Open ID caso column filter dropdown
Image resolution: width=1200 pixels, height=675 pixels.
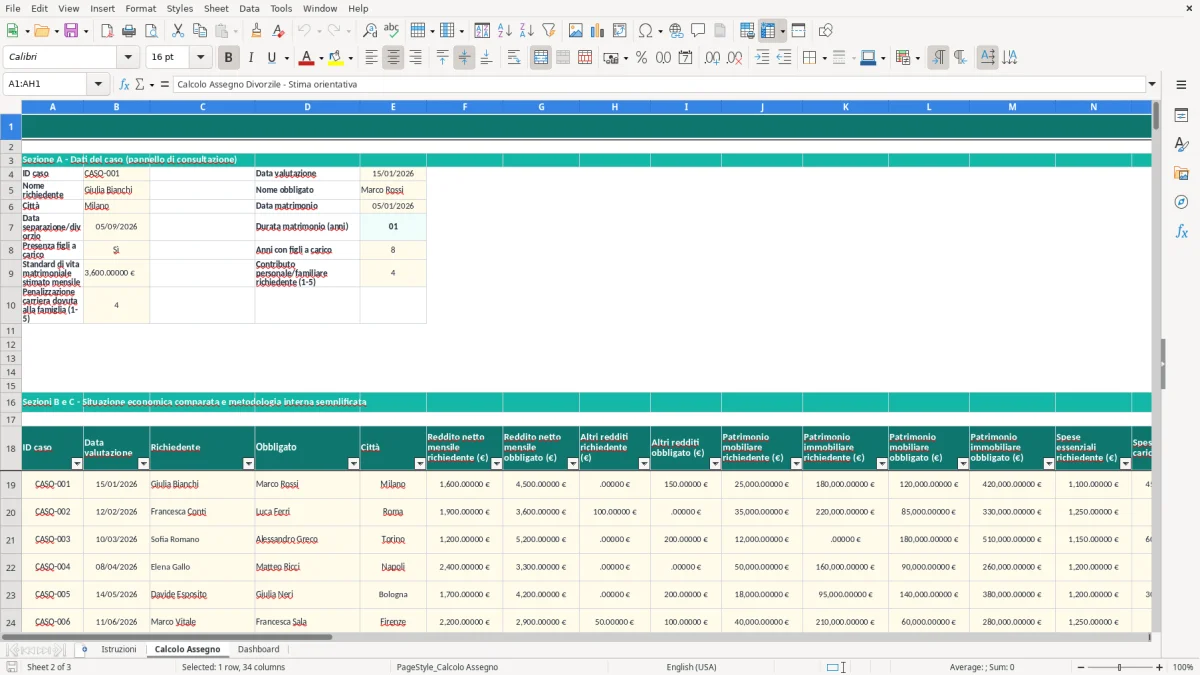tap(77, 464)
